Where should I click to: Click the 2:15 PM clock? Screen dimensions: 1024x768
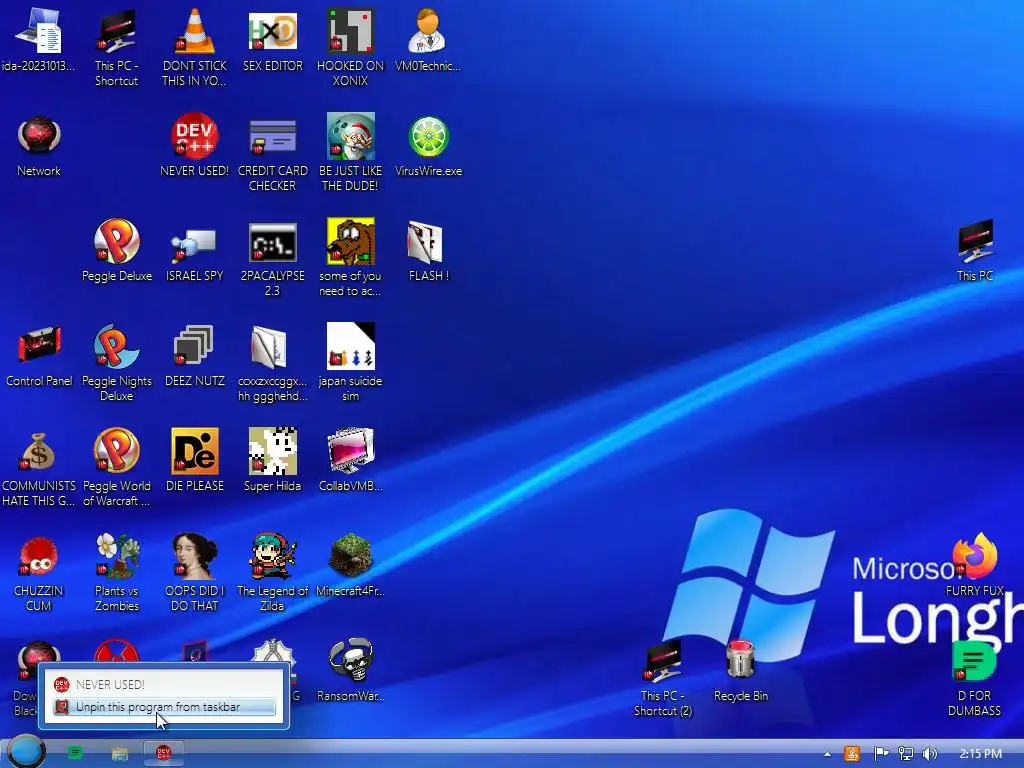coord(981,754)
